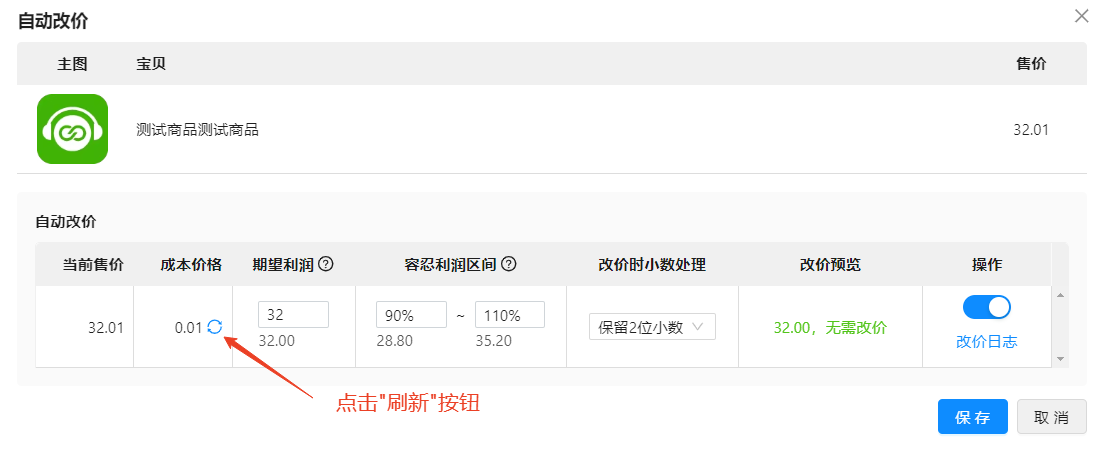
Task: Close the 自动改价 dialog with the X
Action: click(1081, 16)
